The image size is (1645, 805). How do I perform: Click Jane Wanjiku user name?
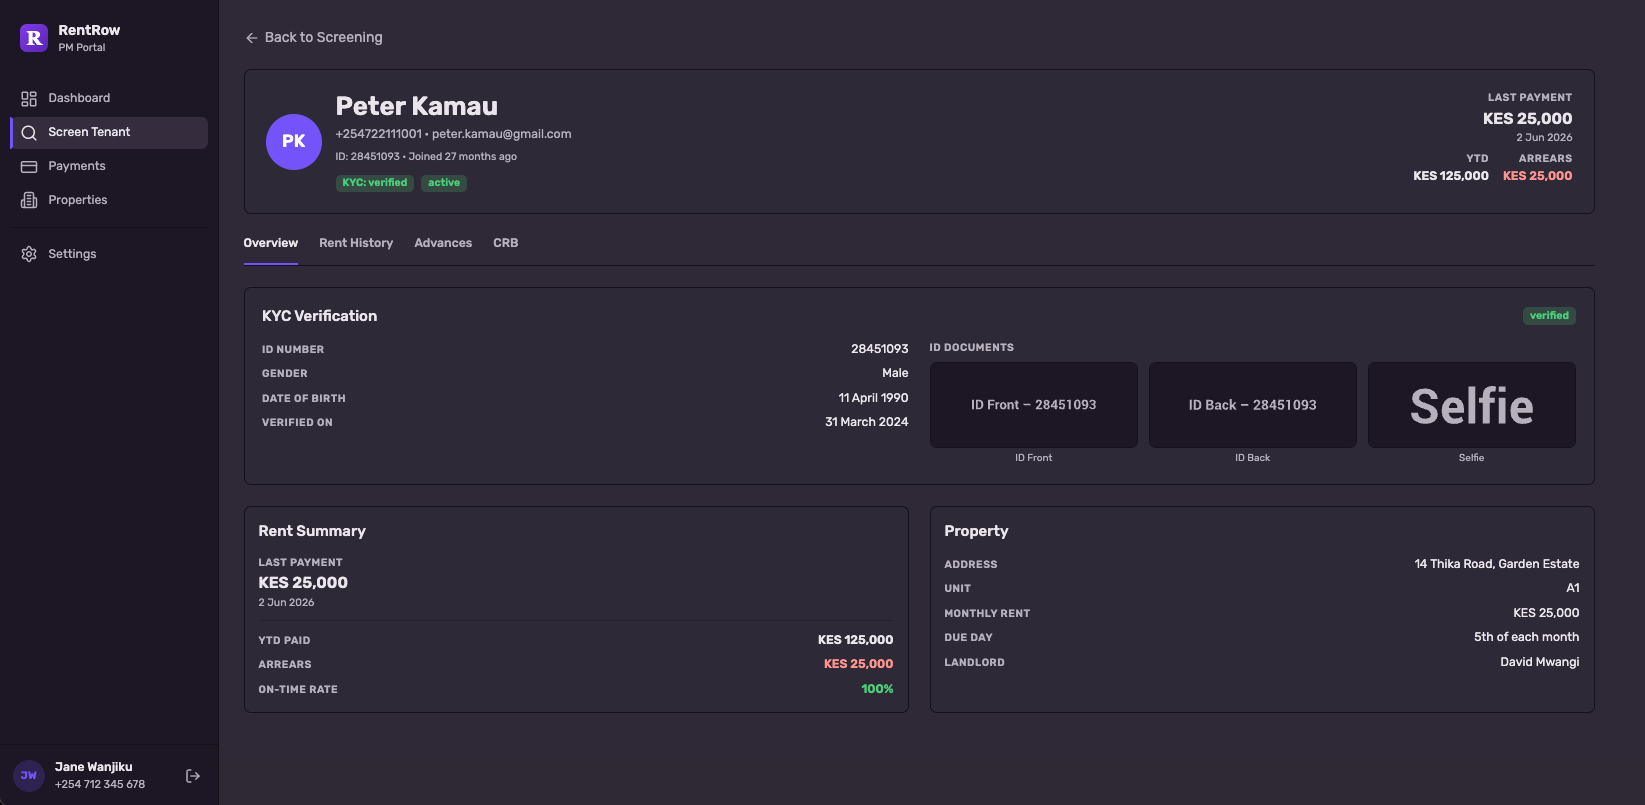[94, 767]
